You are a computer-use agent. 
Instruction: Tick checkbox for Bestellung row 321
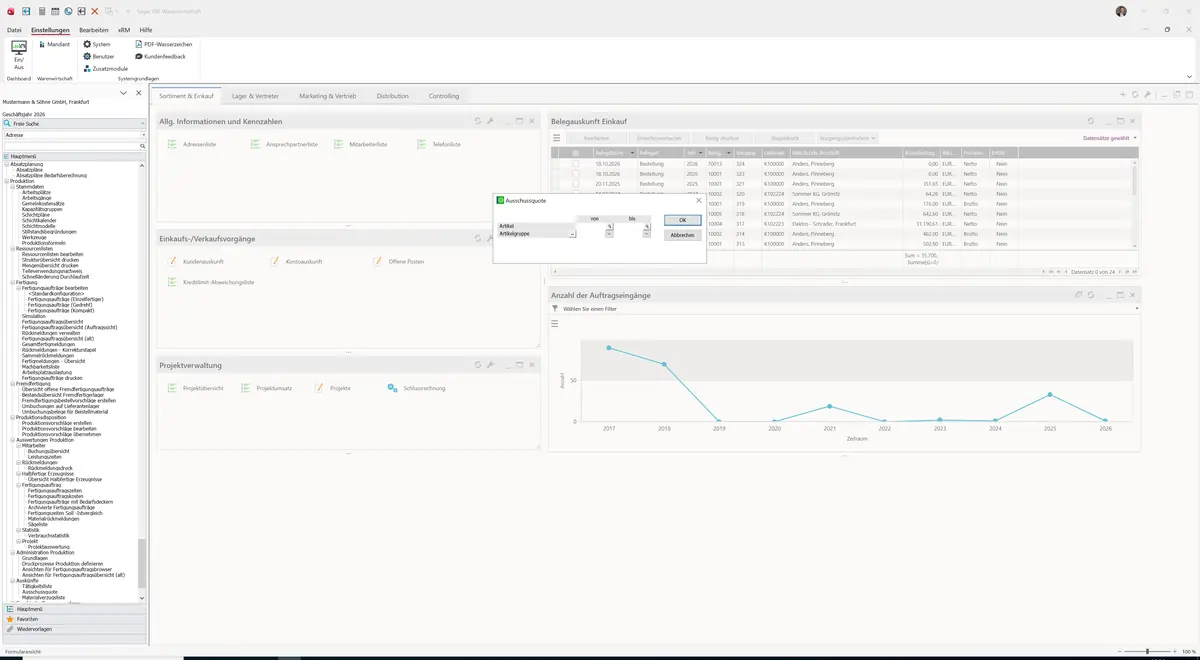tap(575, 184)
